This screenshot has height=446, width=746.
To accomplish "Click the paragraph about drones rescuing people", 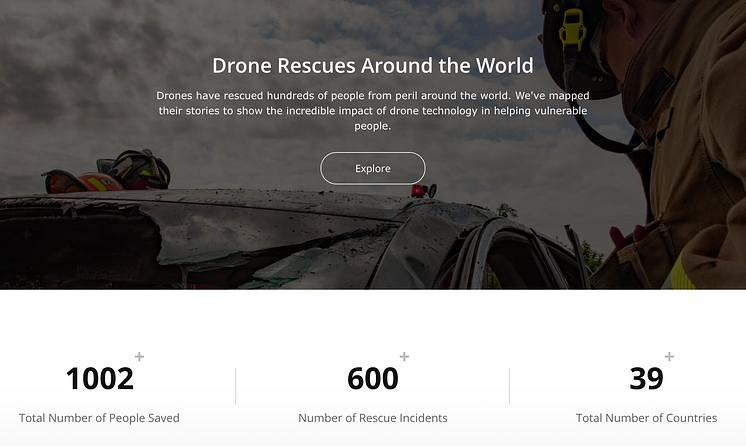I will (373, 110).
